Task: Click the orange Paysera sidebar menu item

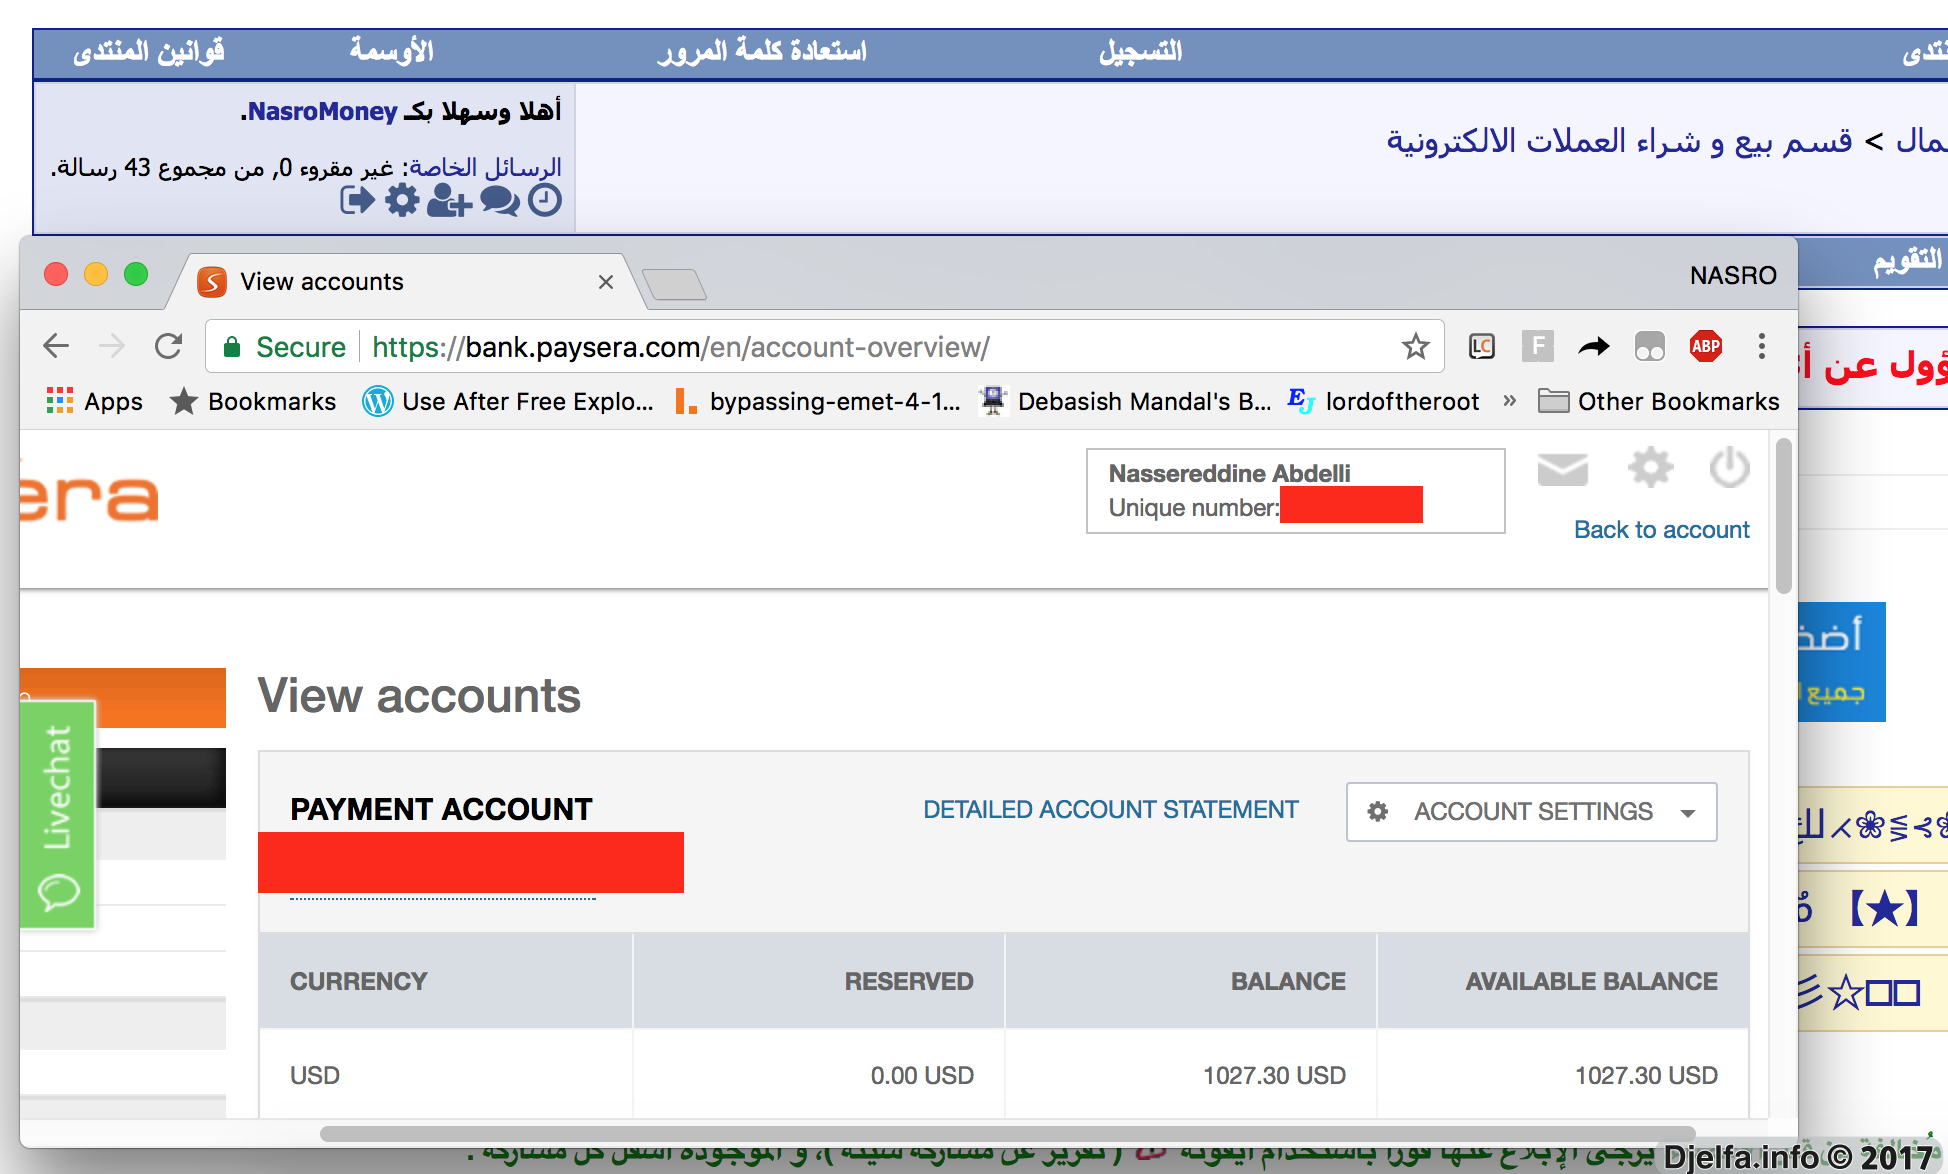Action: click(123, 698)
